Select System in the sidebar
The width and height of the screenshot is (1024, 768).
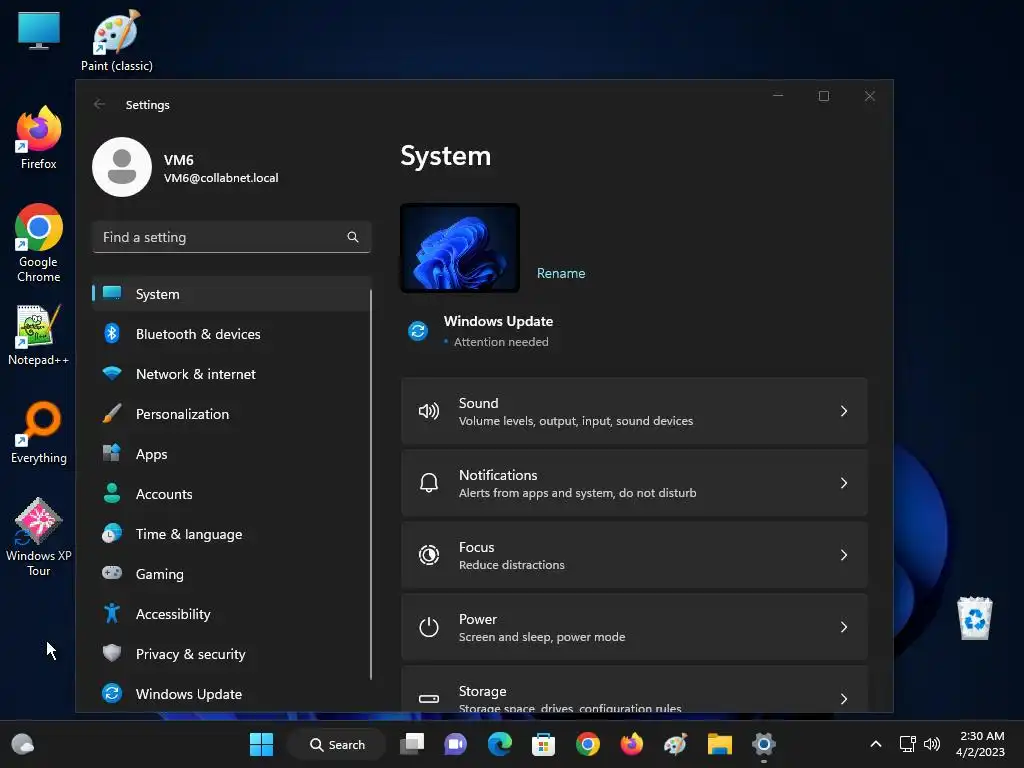pos(231,294)
